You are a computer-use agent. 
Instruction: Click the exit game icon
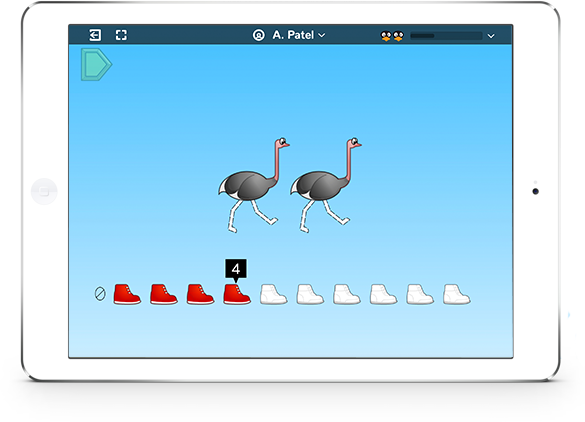click(x=95, y=35)
